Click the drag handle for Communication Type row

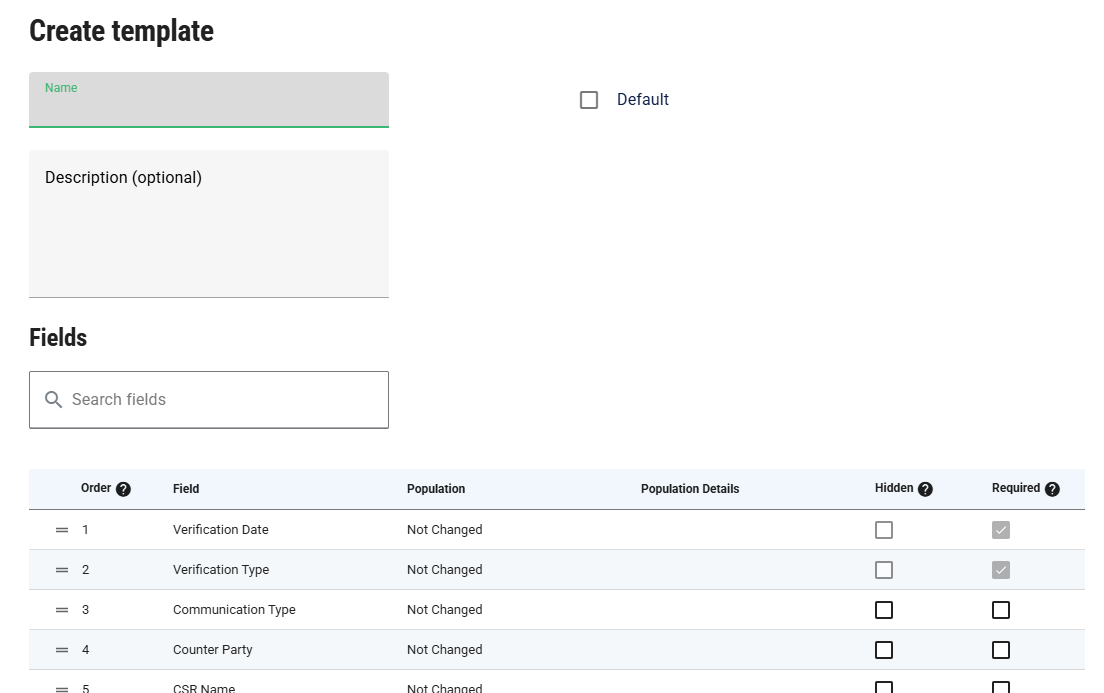[62, 610]
